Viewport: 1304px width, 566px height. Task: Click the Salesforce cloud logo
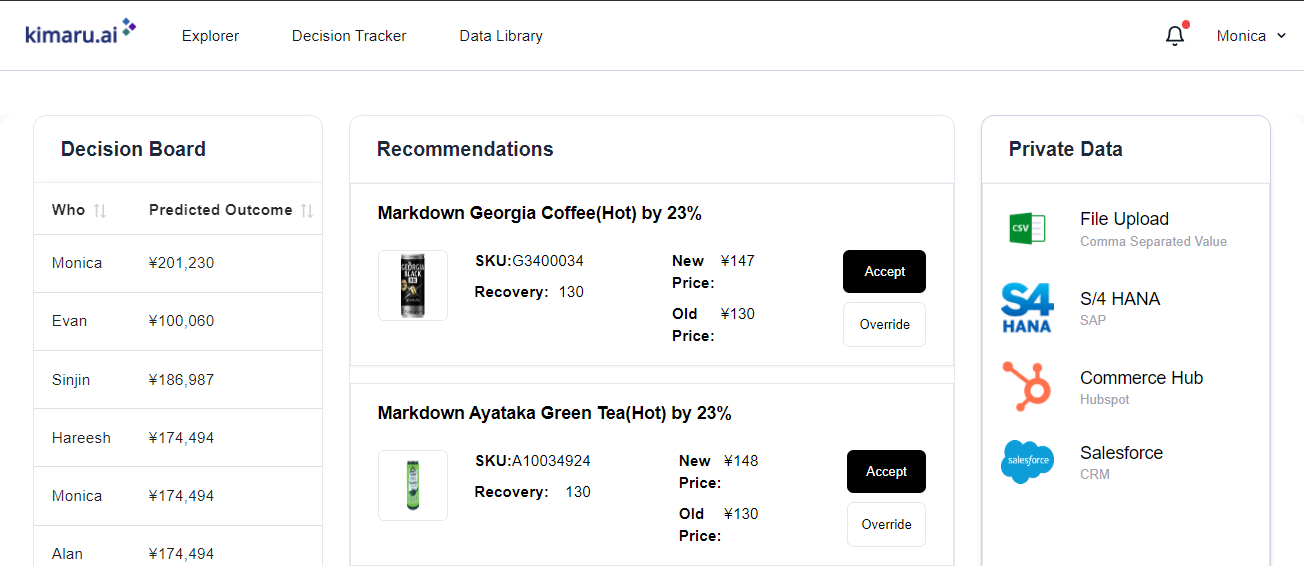[x=1027, y=461]
